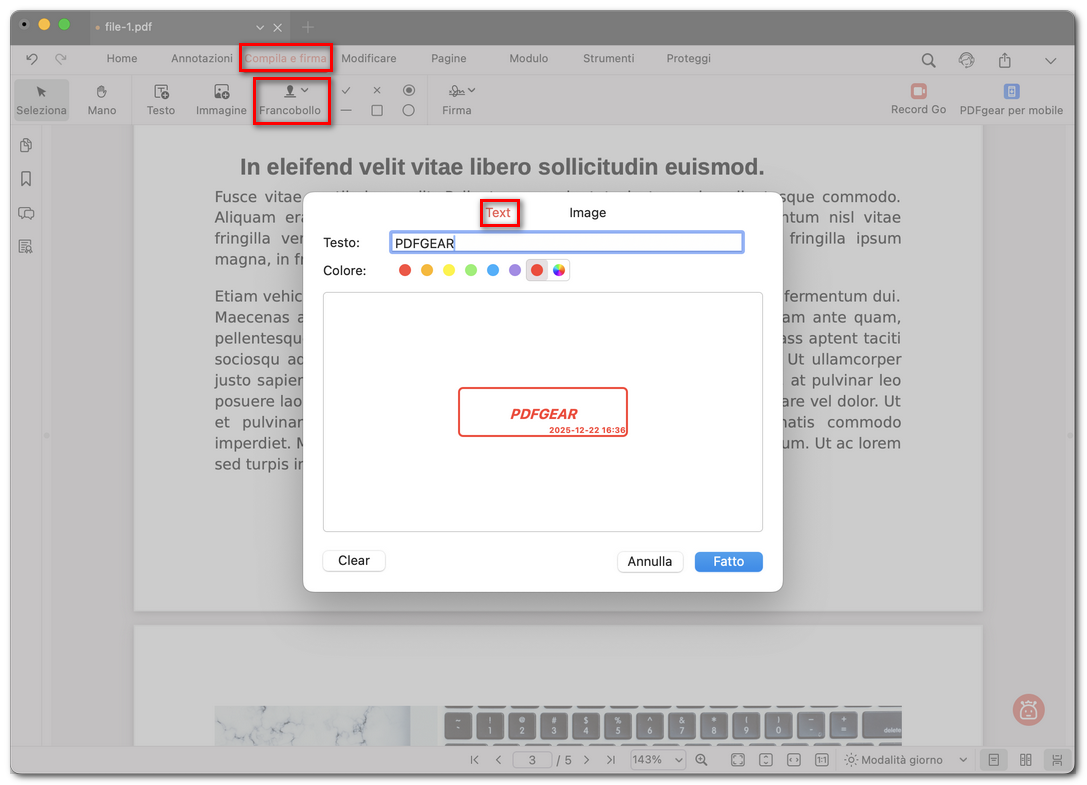Image resolution: width=1087 pixels, height=785 pixels.
Task: Go to the next page
Action: tap(586, 760)
